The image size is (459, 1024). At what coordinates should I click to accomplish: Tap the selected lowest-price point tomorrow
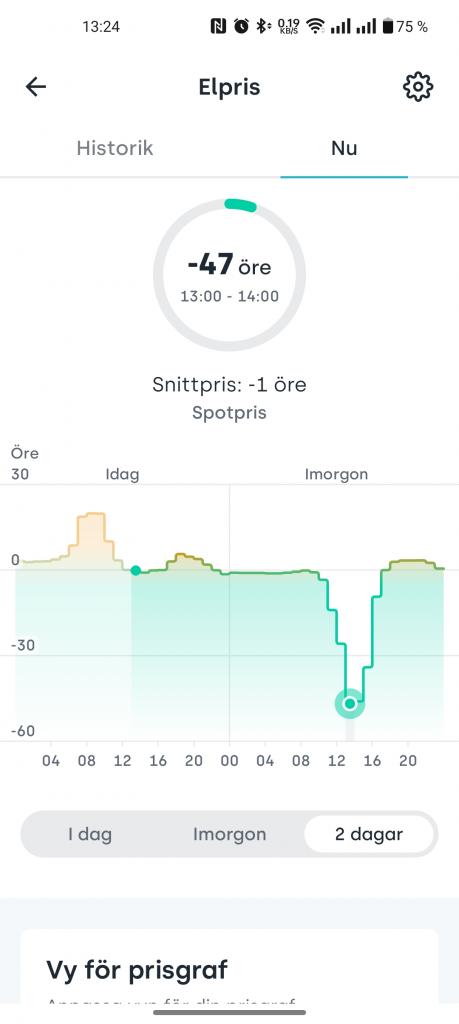pos(350,703)
